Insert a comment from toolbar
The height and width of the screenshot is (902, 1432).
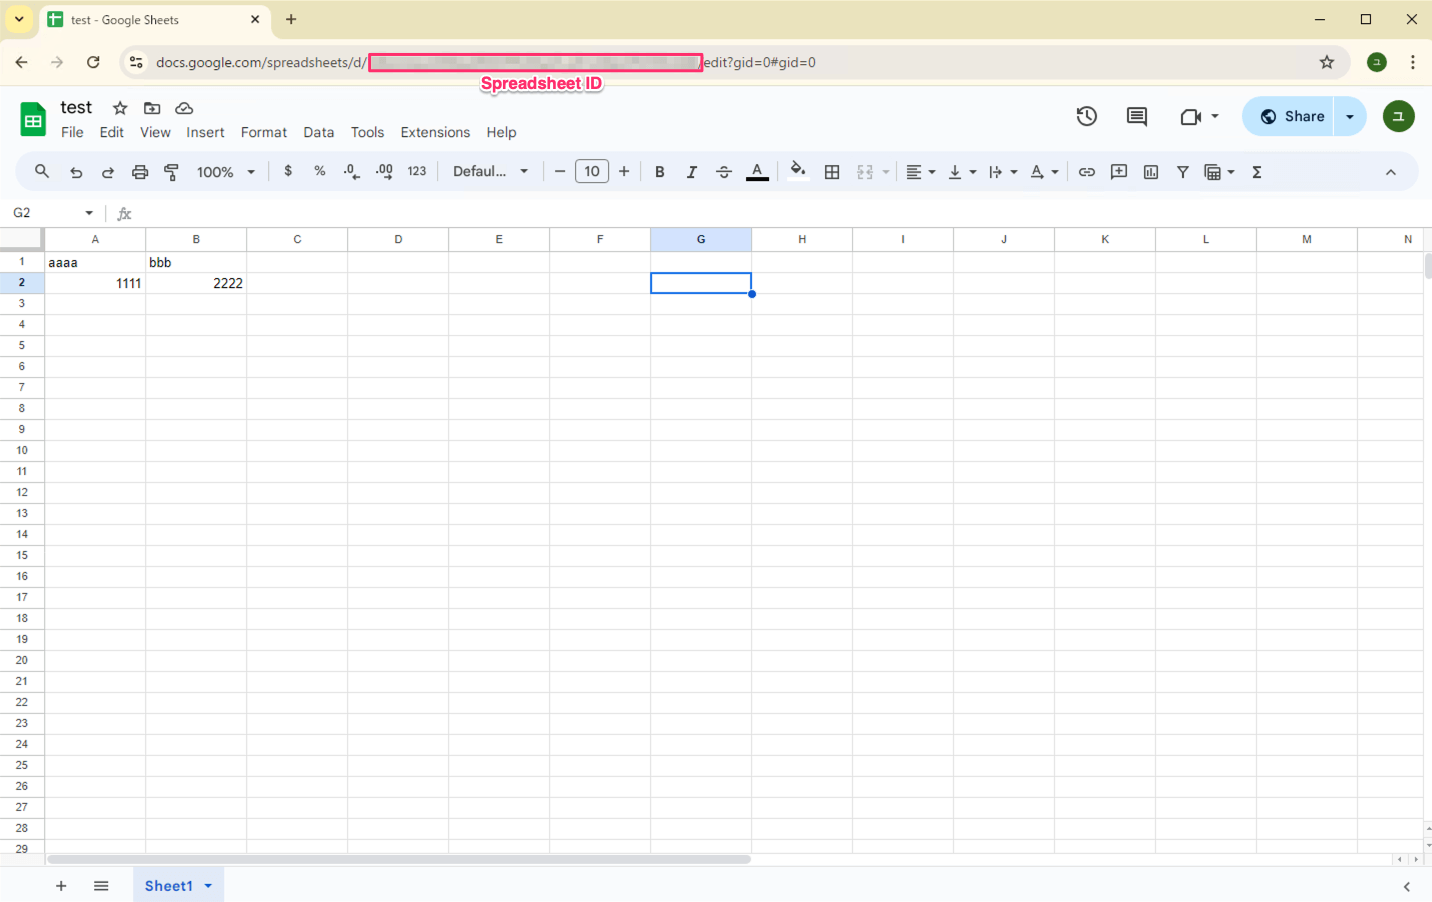coord(1119,172)
